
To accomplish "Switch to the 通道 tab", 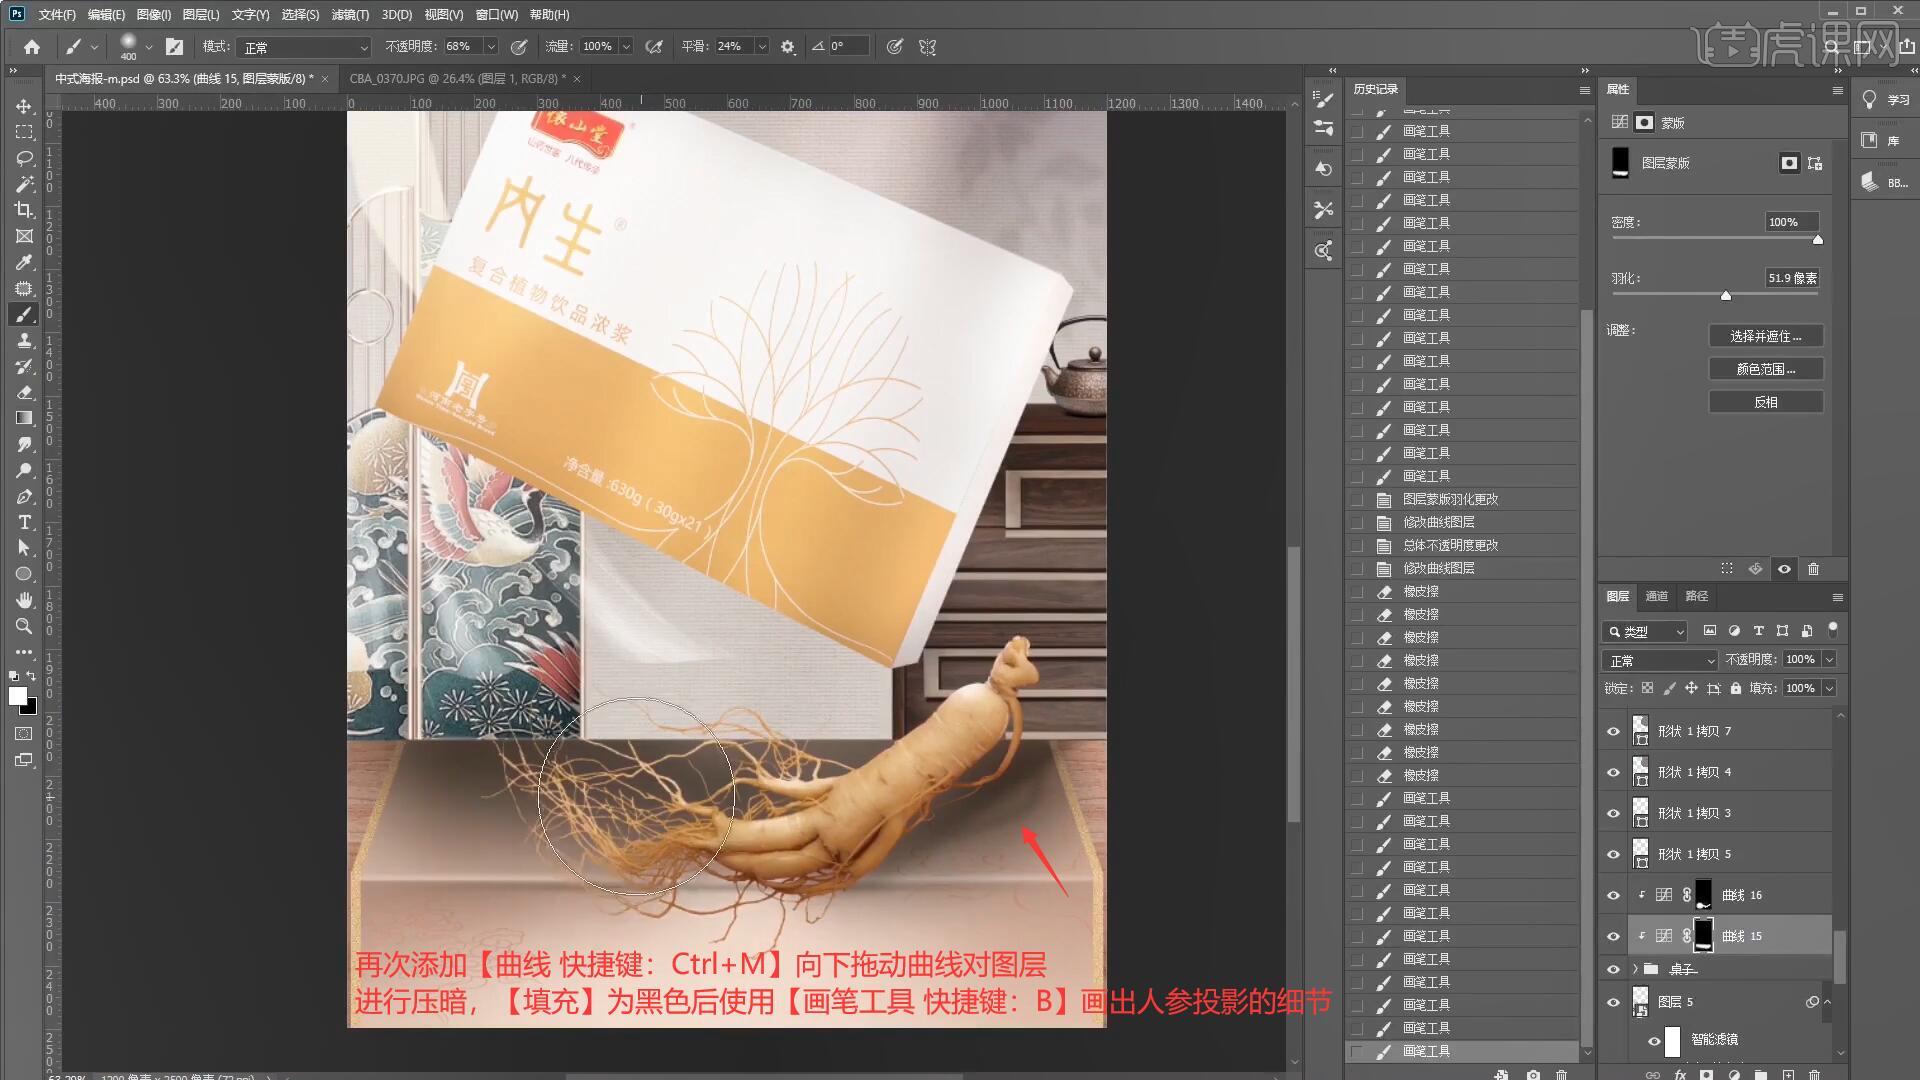I will click(1657, 596).
